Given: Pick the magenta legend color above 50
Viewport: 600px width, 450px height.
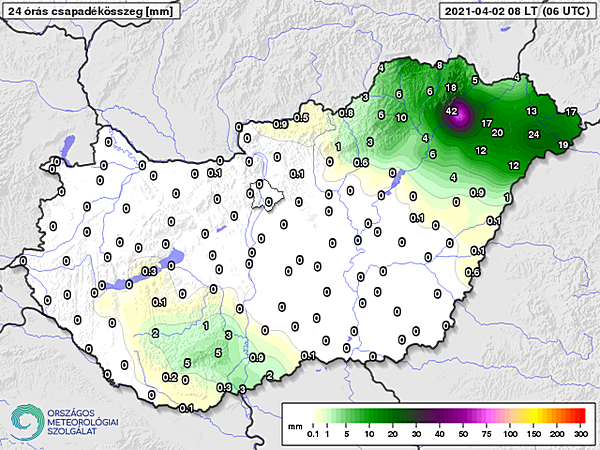Looking at the screenshot, I should point(463,413).
